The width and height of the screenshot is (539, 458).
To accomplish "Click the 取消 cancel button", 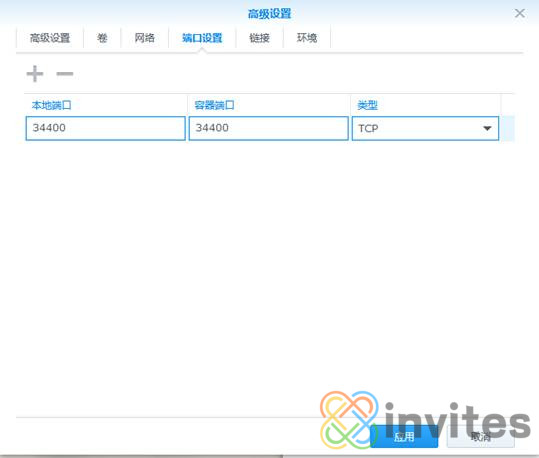I will pyautogui.click(x=481, y=437).
